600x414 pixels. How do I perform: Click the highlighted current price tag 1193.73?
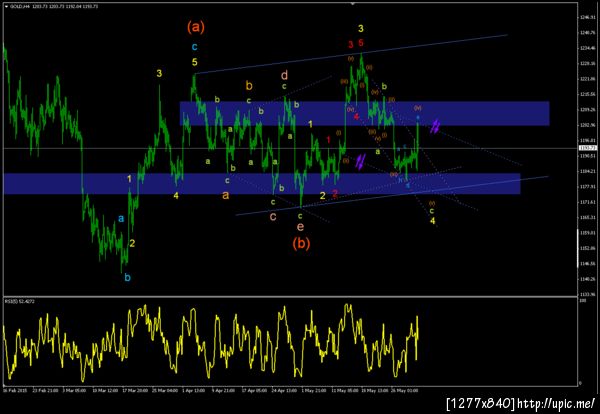pyautogui.click(x=588, y=148)
